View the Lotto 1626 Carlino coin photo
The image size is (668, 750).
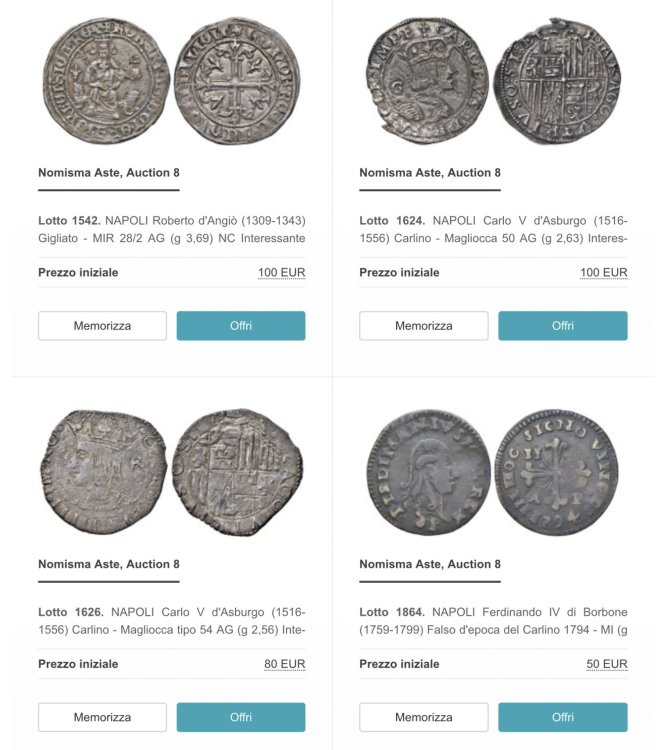172,472
